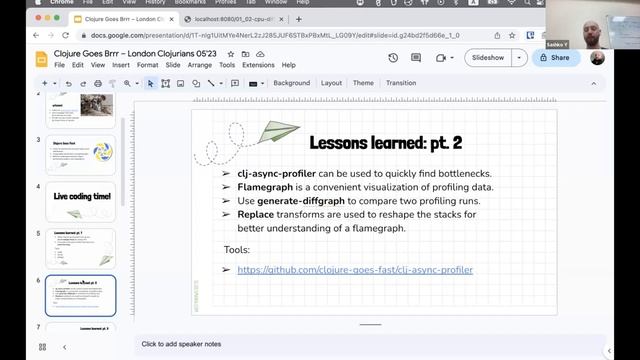Open the File menu
Viewport: 640px width, 360px height.
tap(60, 65)
